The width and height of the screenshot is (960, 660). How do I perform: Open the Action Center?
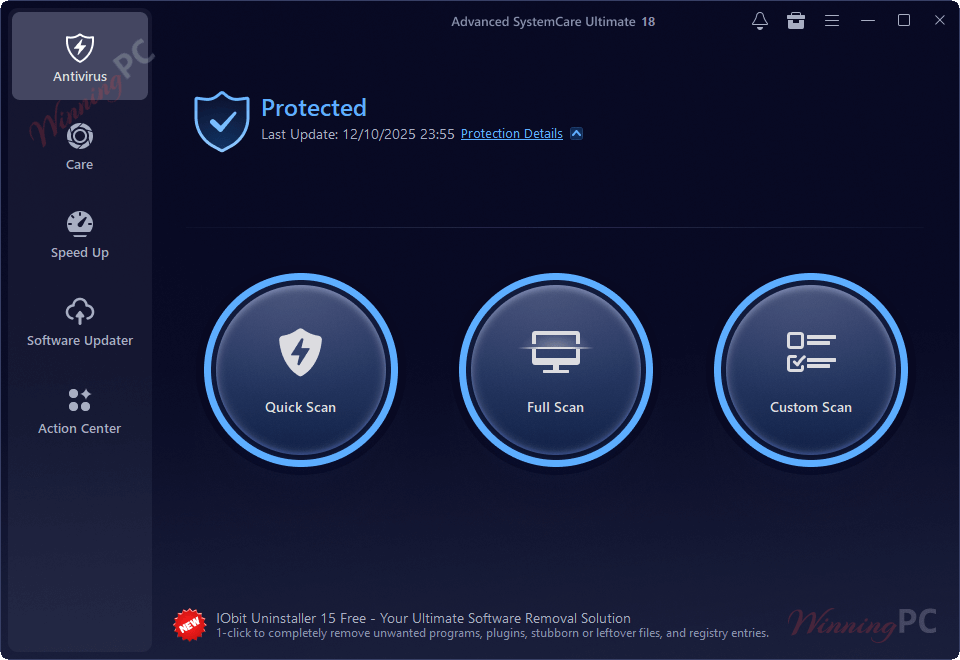click(80, 411)
